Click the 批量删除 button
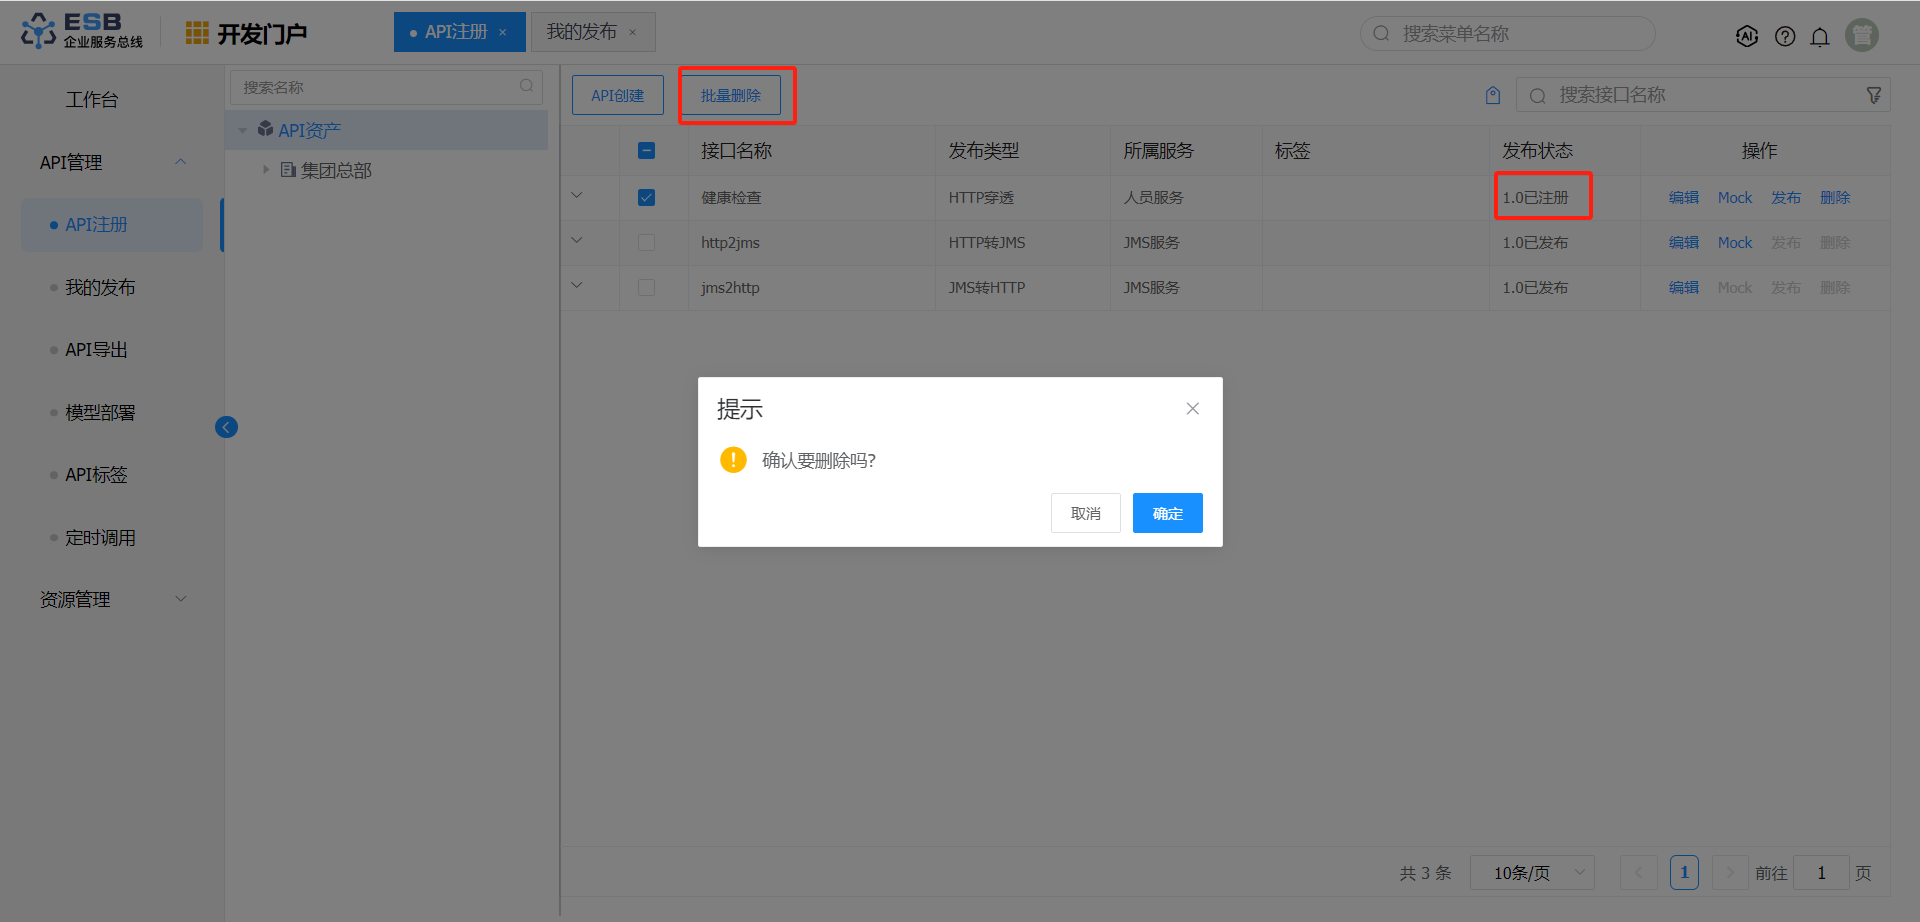The image size is (1920, 922). pyautogui.click(x=731, y=95)
